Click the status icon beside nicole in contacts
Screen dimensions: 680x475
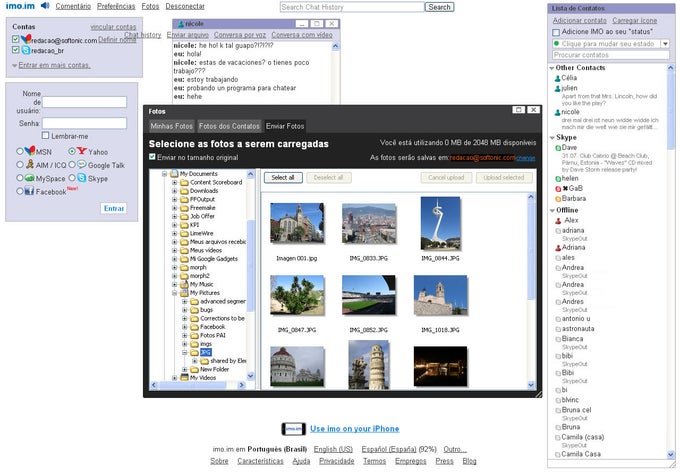tap(557, 112)
